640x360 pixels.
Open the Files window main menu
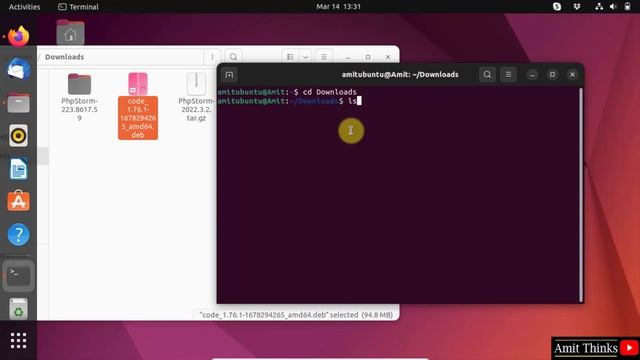(x=324, y=57)
